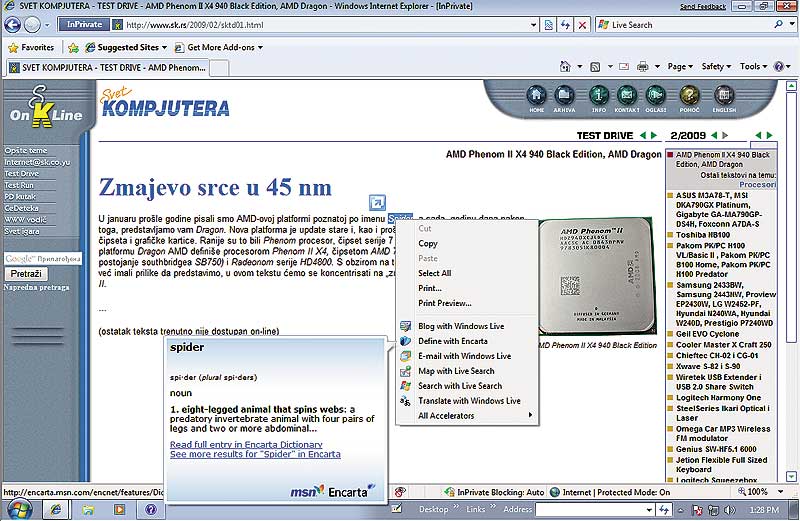Choose Blog with Windows Live
The height and width of the screenshot is (521, 800).
point(467,326)
